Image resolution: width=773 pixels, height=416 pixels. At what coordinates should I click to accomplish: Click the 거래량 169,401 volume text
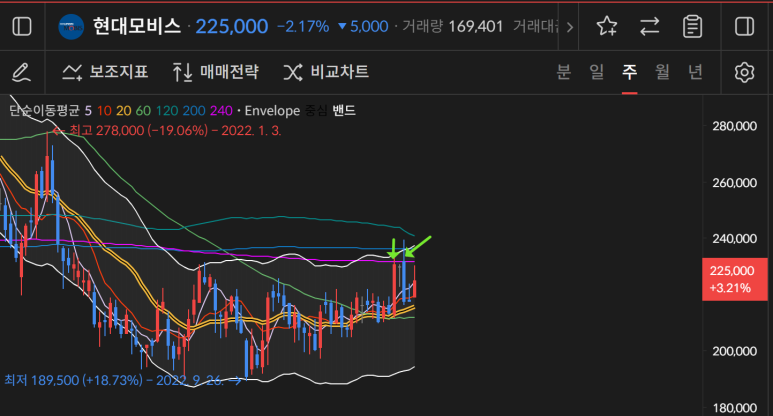point(453,27)
